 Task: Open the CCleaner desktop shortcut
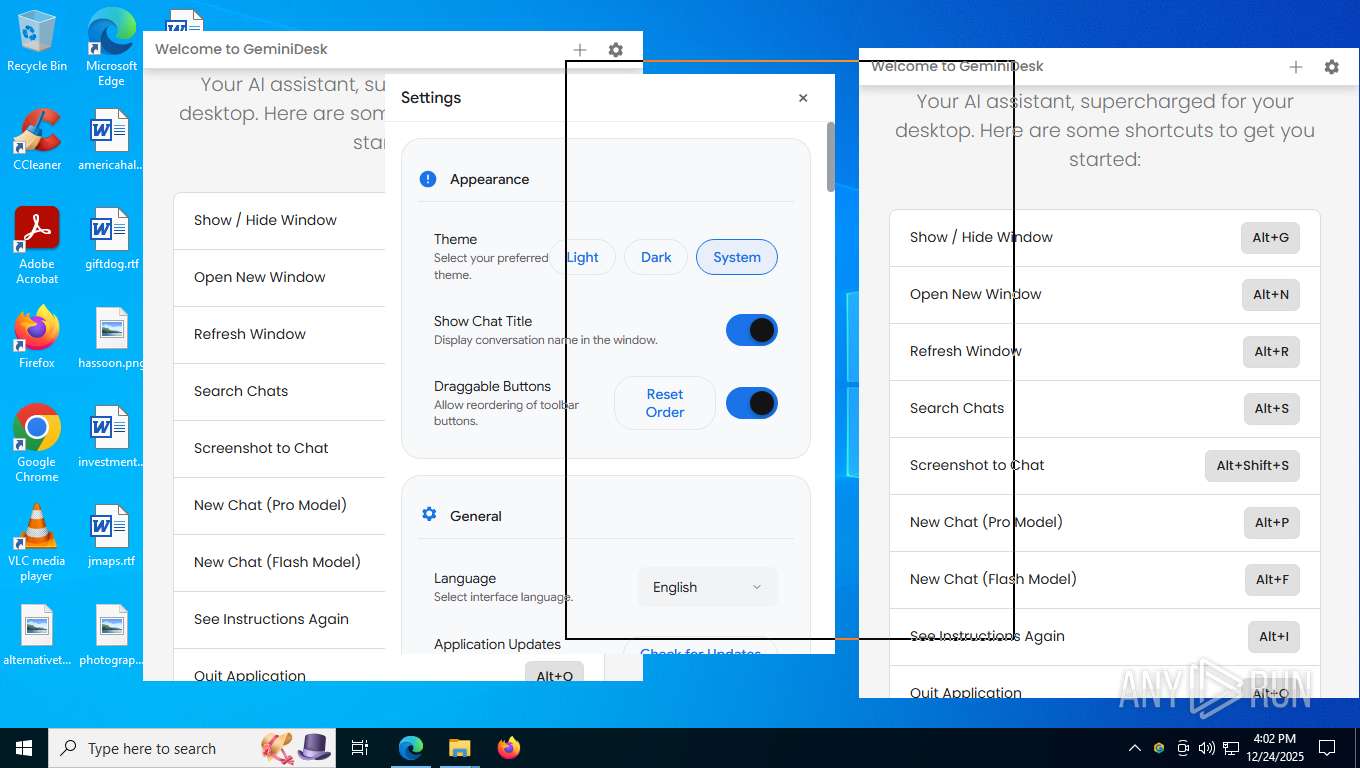tap(37, 140)
